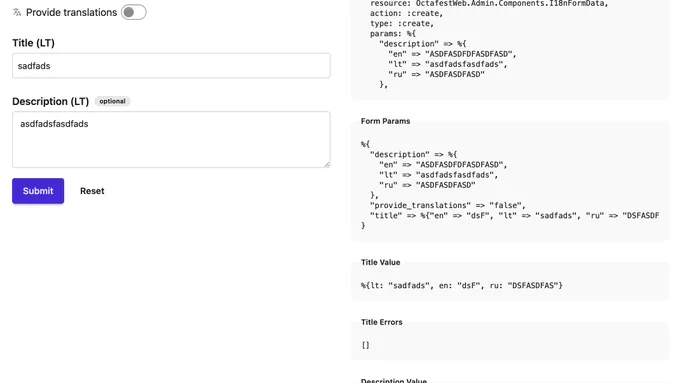
Task: Click the Title Value map text
Action: [462, 285]
